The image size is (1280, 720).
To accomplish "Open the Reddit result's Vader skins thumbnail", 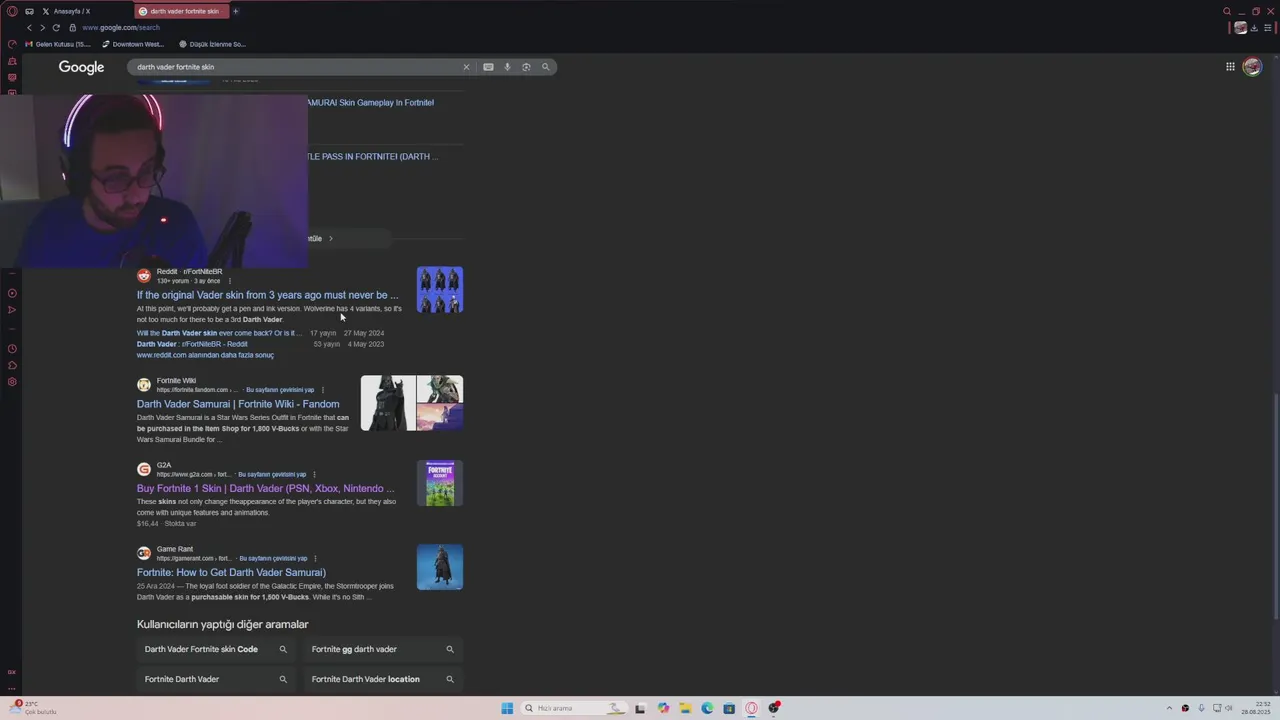I will click(440, 290).
